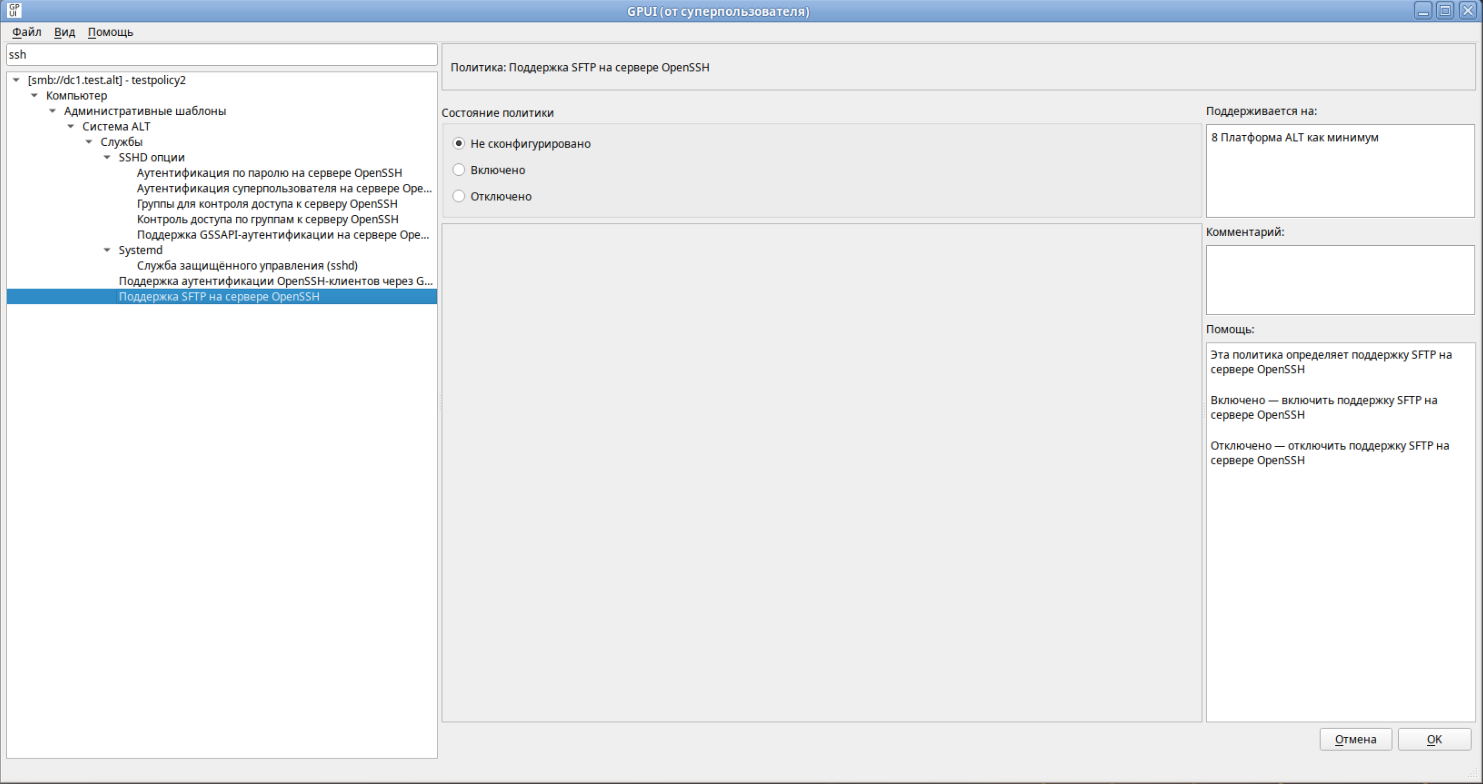Select 'Служба защищённого управления (sshd)'
The image size is (1483, 784).
247,266
